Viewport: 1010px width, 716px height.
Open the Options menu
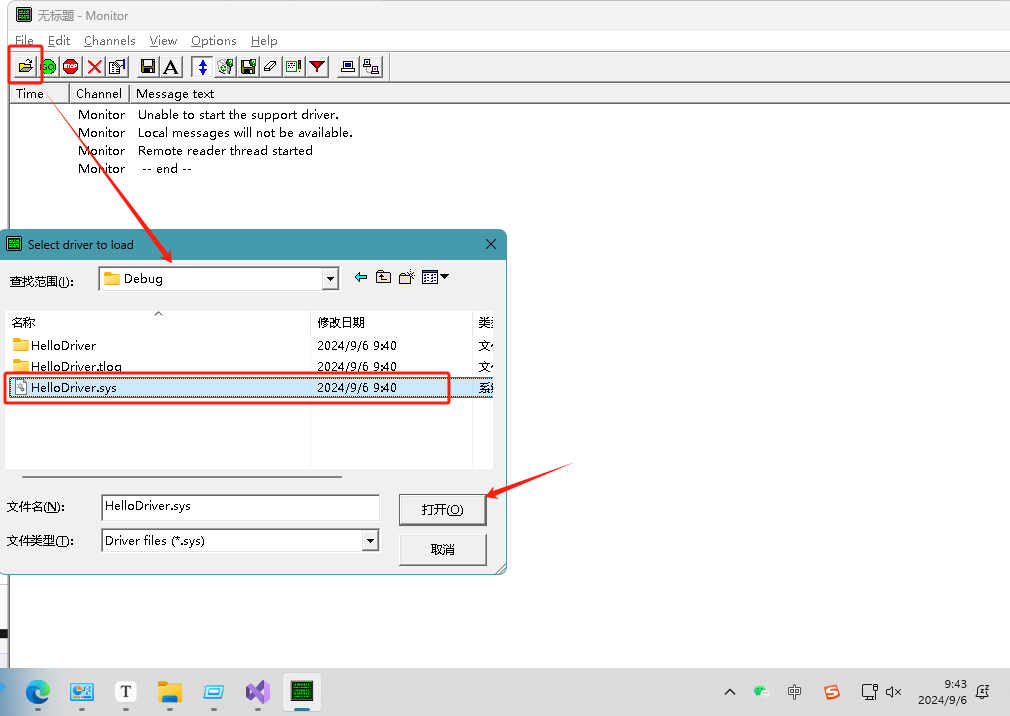(x=213, y=41)
